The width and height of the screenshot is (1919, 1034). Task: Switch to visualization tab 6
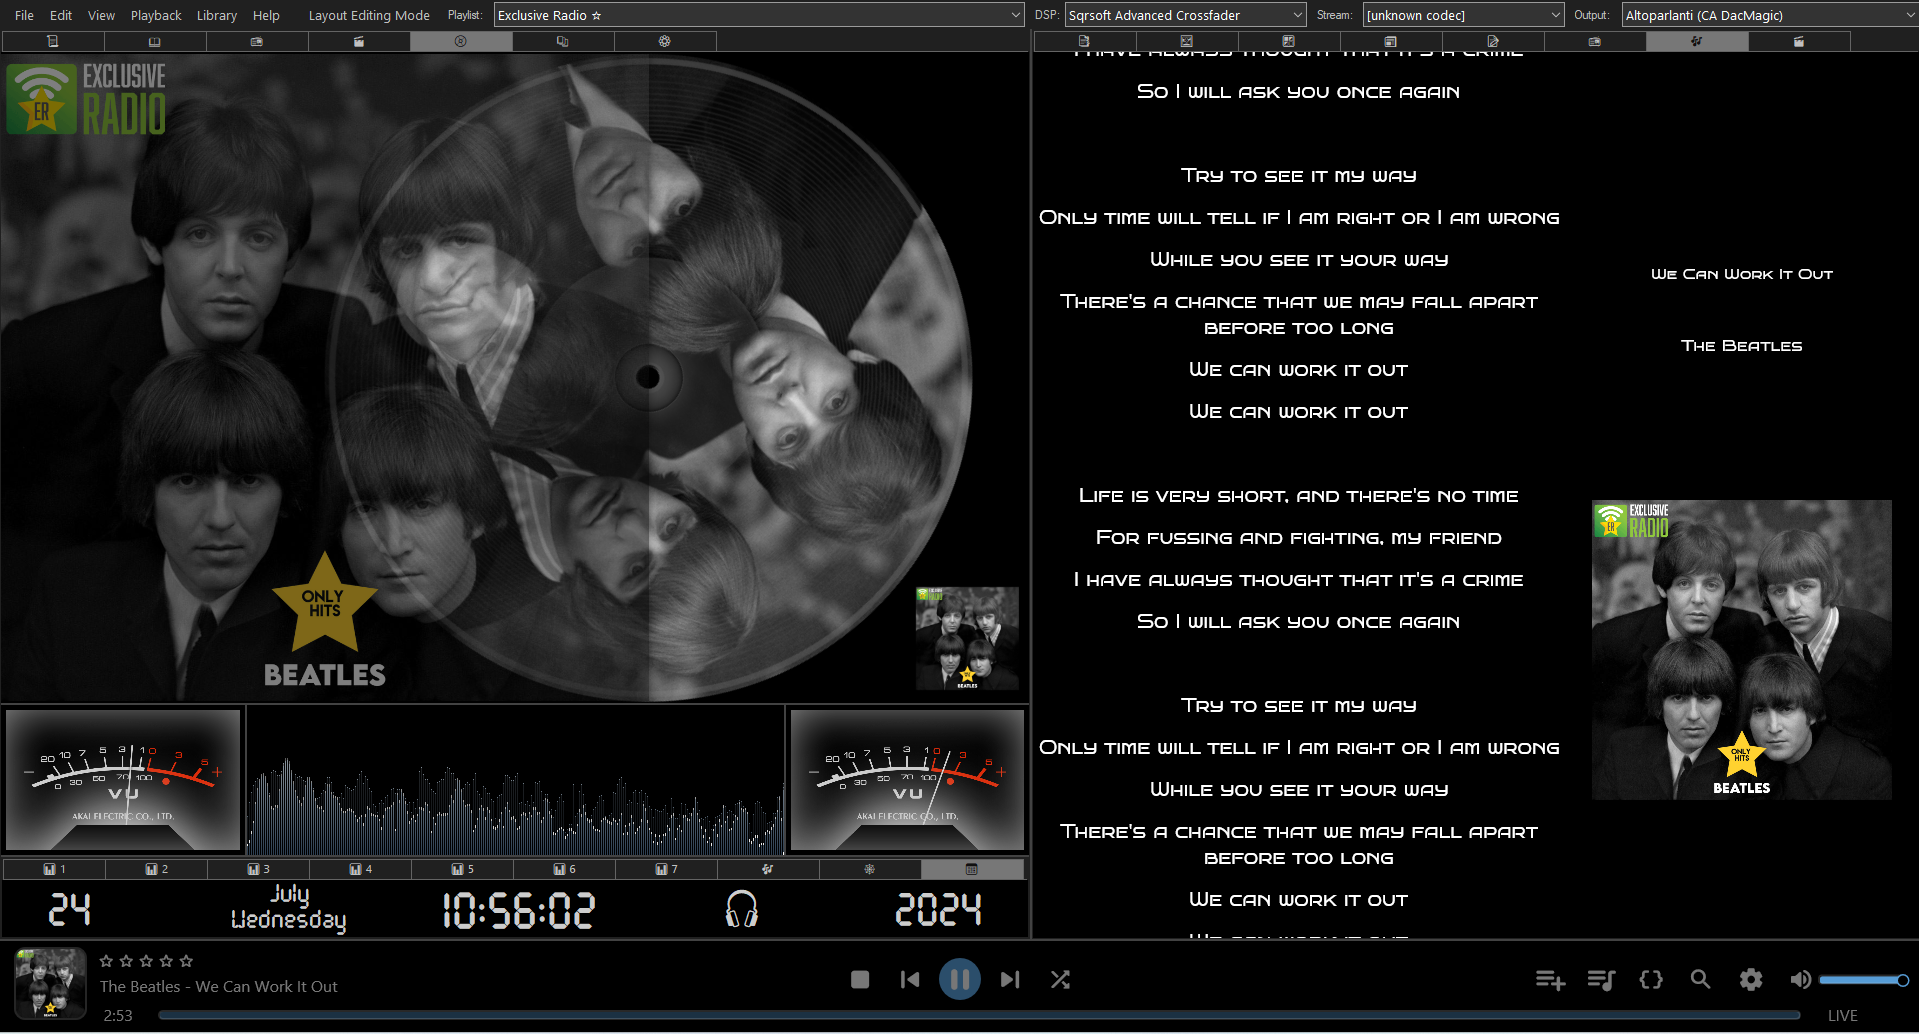[x=564, y=869]
